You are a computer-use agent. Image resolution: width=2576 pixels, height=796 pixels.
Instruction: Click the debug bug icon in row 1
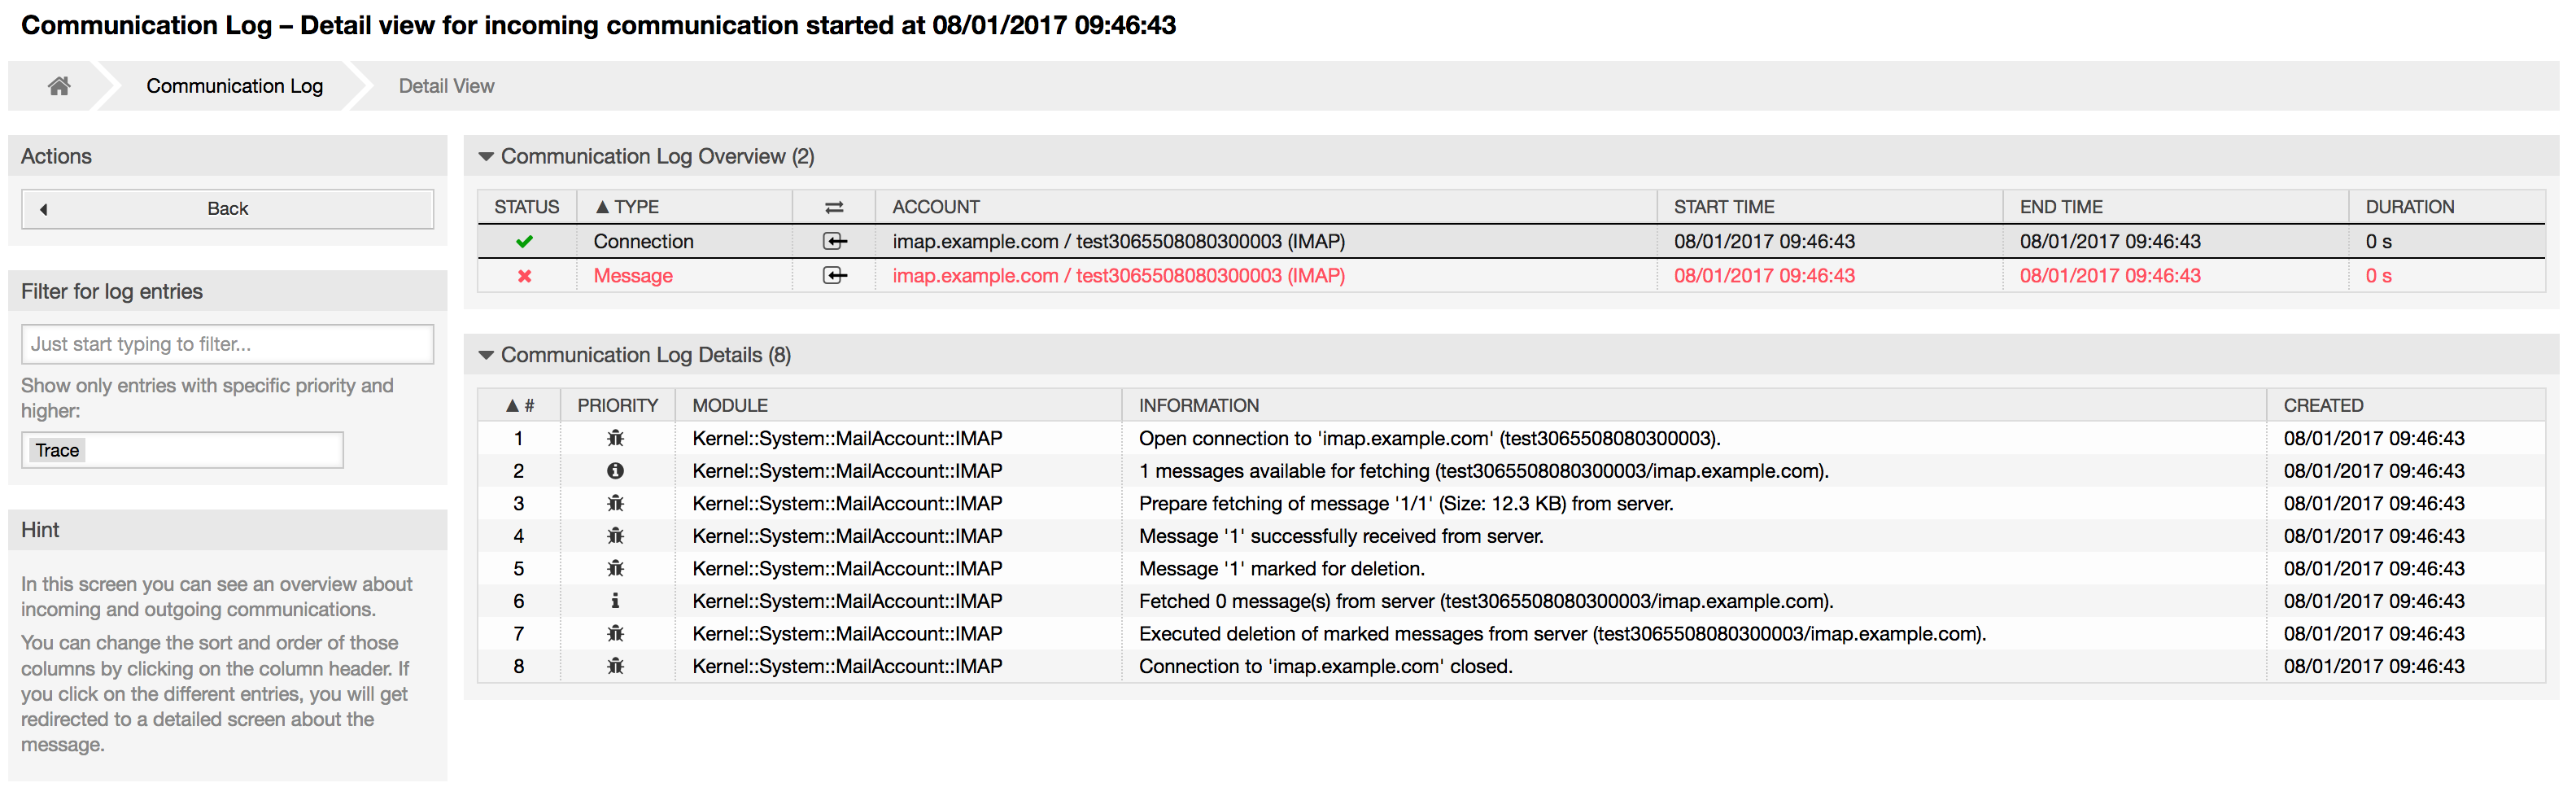coord(615,438)
